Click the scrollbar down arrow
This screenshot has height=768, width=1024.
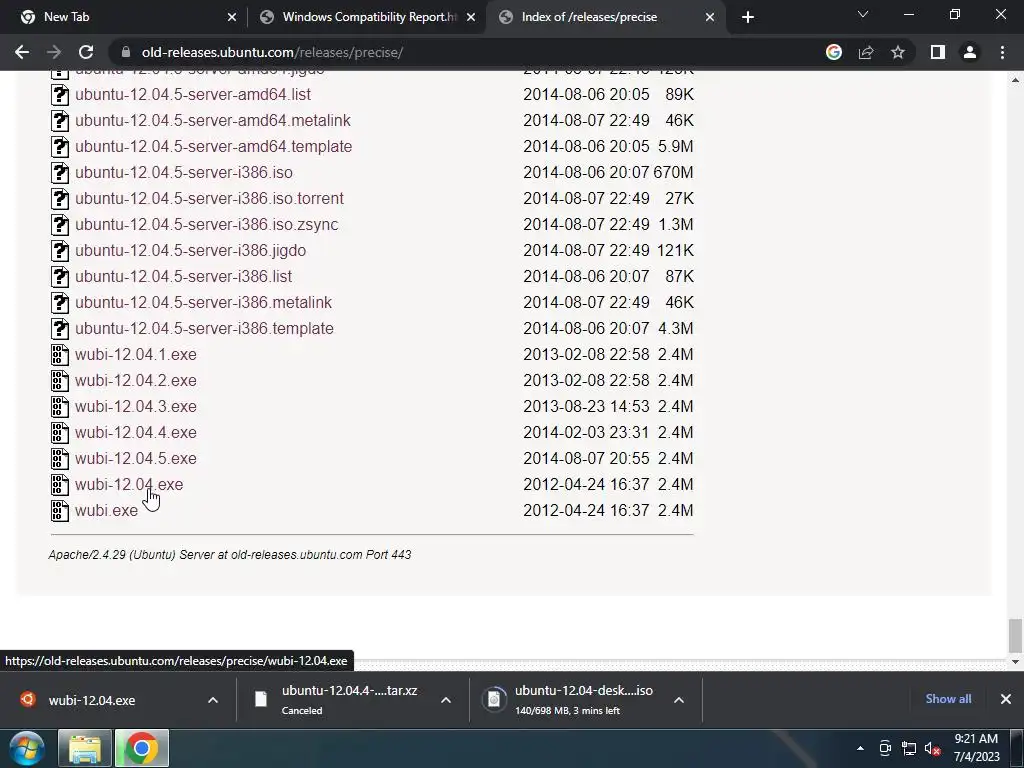[1015, 662]
